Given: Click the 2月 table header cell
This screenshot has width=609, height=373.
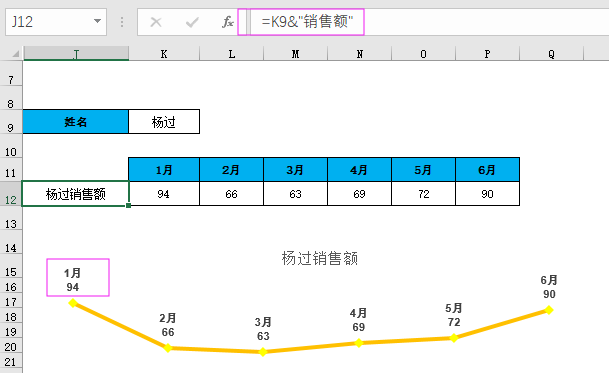Looking at the screenshot, I should click(x=231, y=170).
